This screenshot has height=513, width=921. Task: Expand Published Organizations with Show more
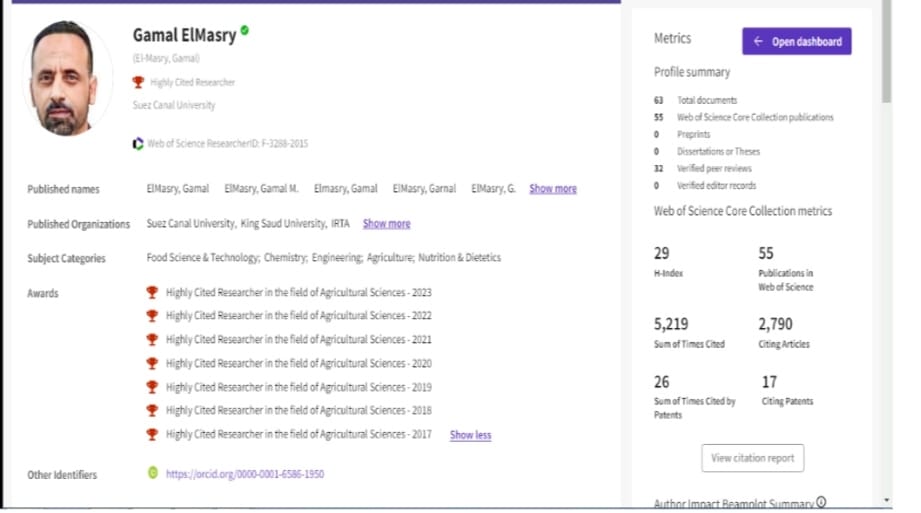click(x=386, y=224)
